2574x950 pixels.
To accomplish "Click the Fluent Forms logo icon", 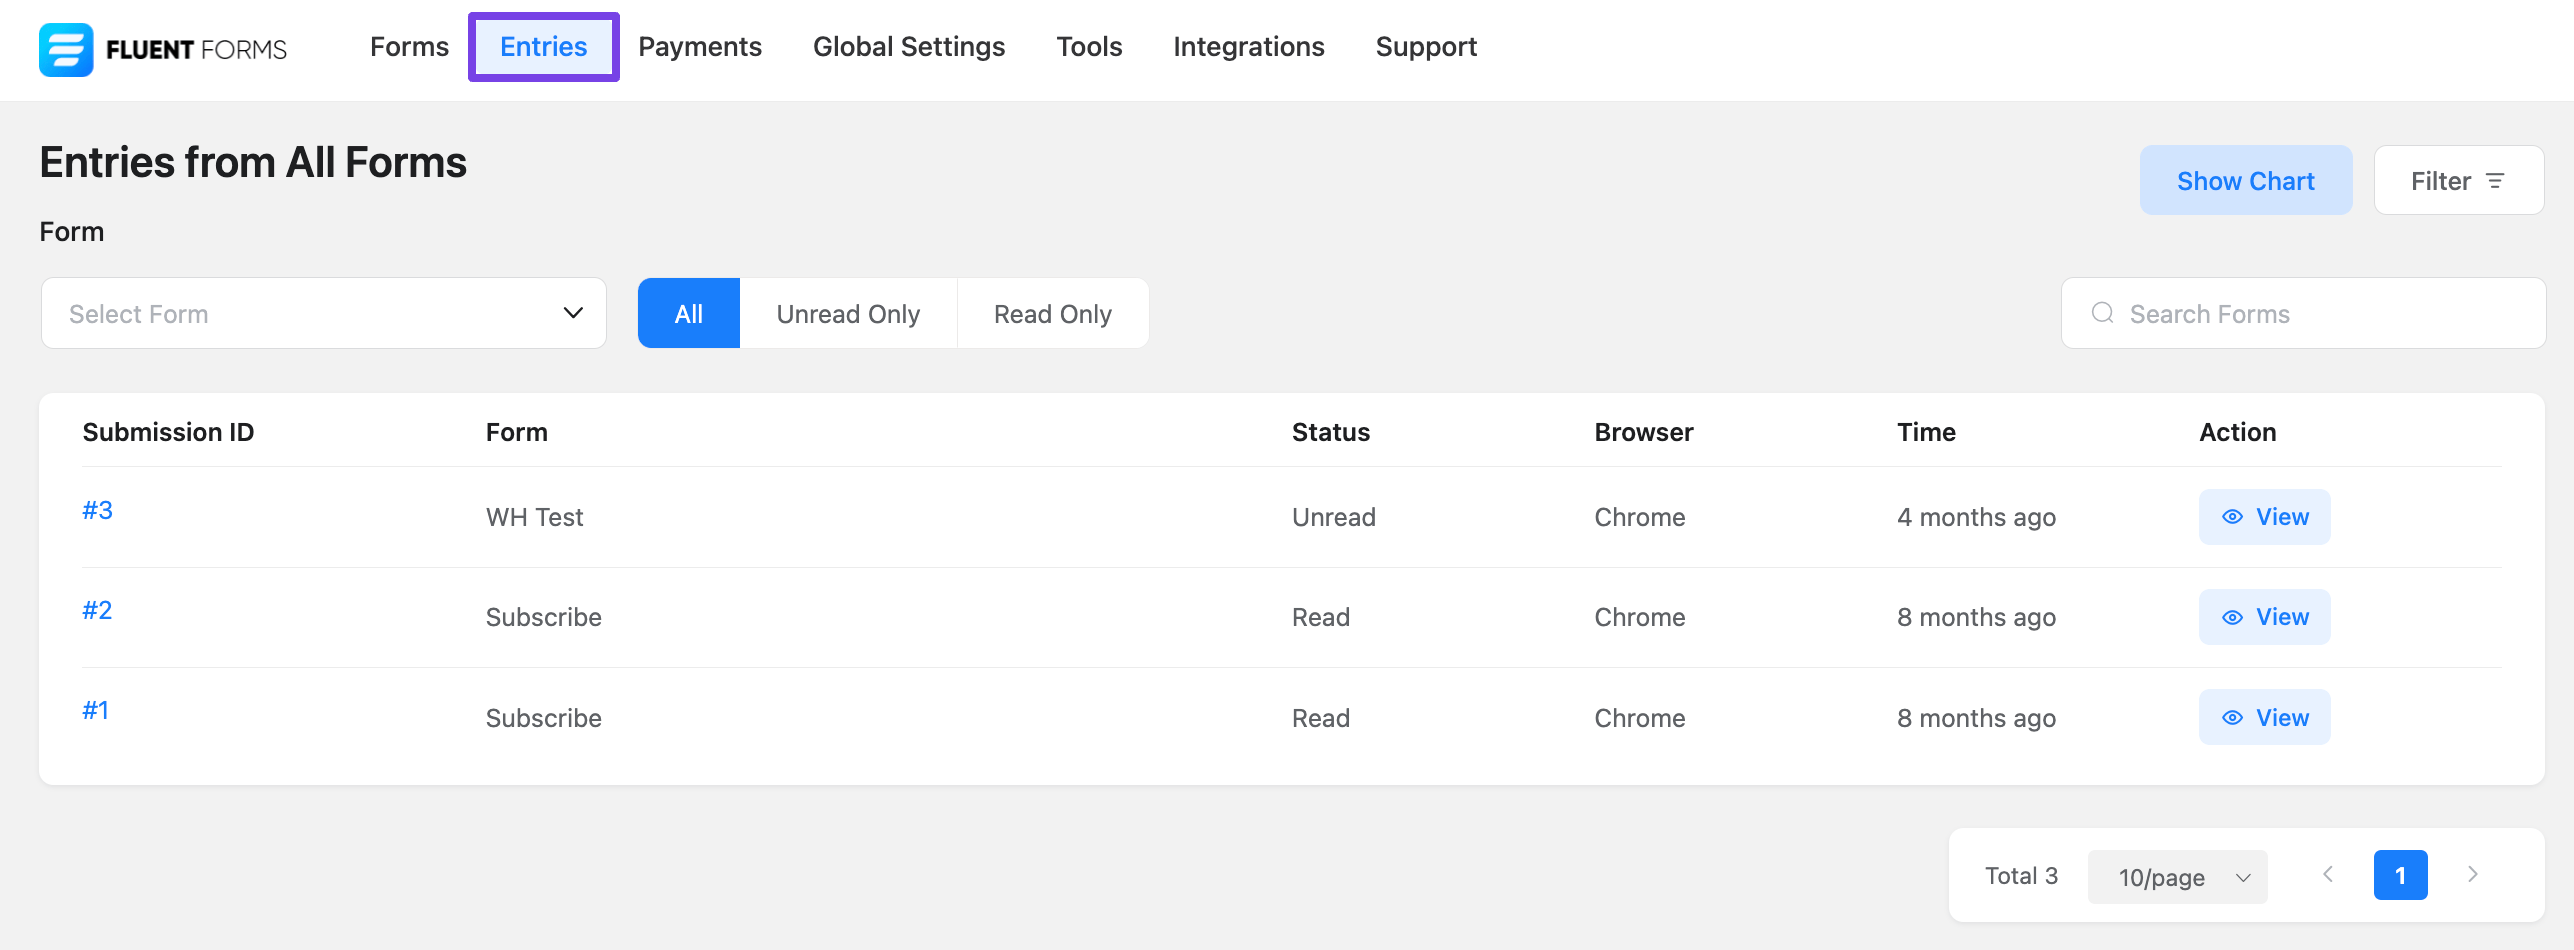I will [x=66, y=50].
